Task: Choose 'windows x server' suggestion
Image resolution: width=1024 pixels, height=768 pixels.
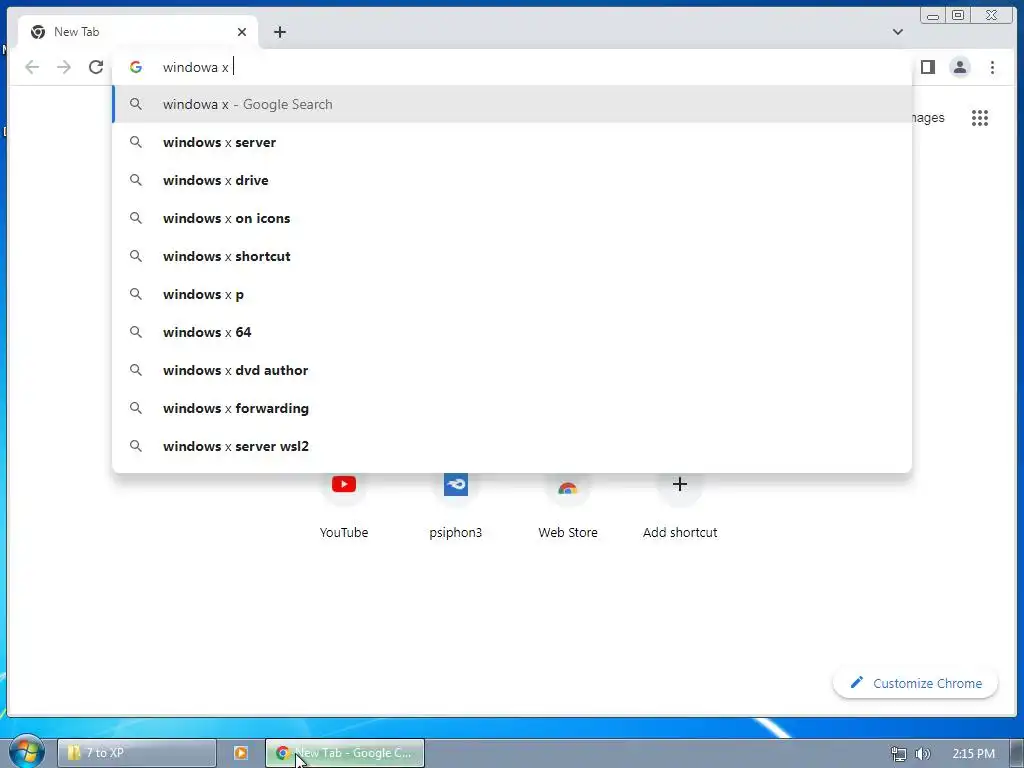Action: pyautogui.click(x=512, y=142)
